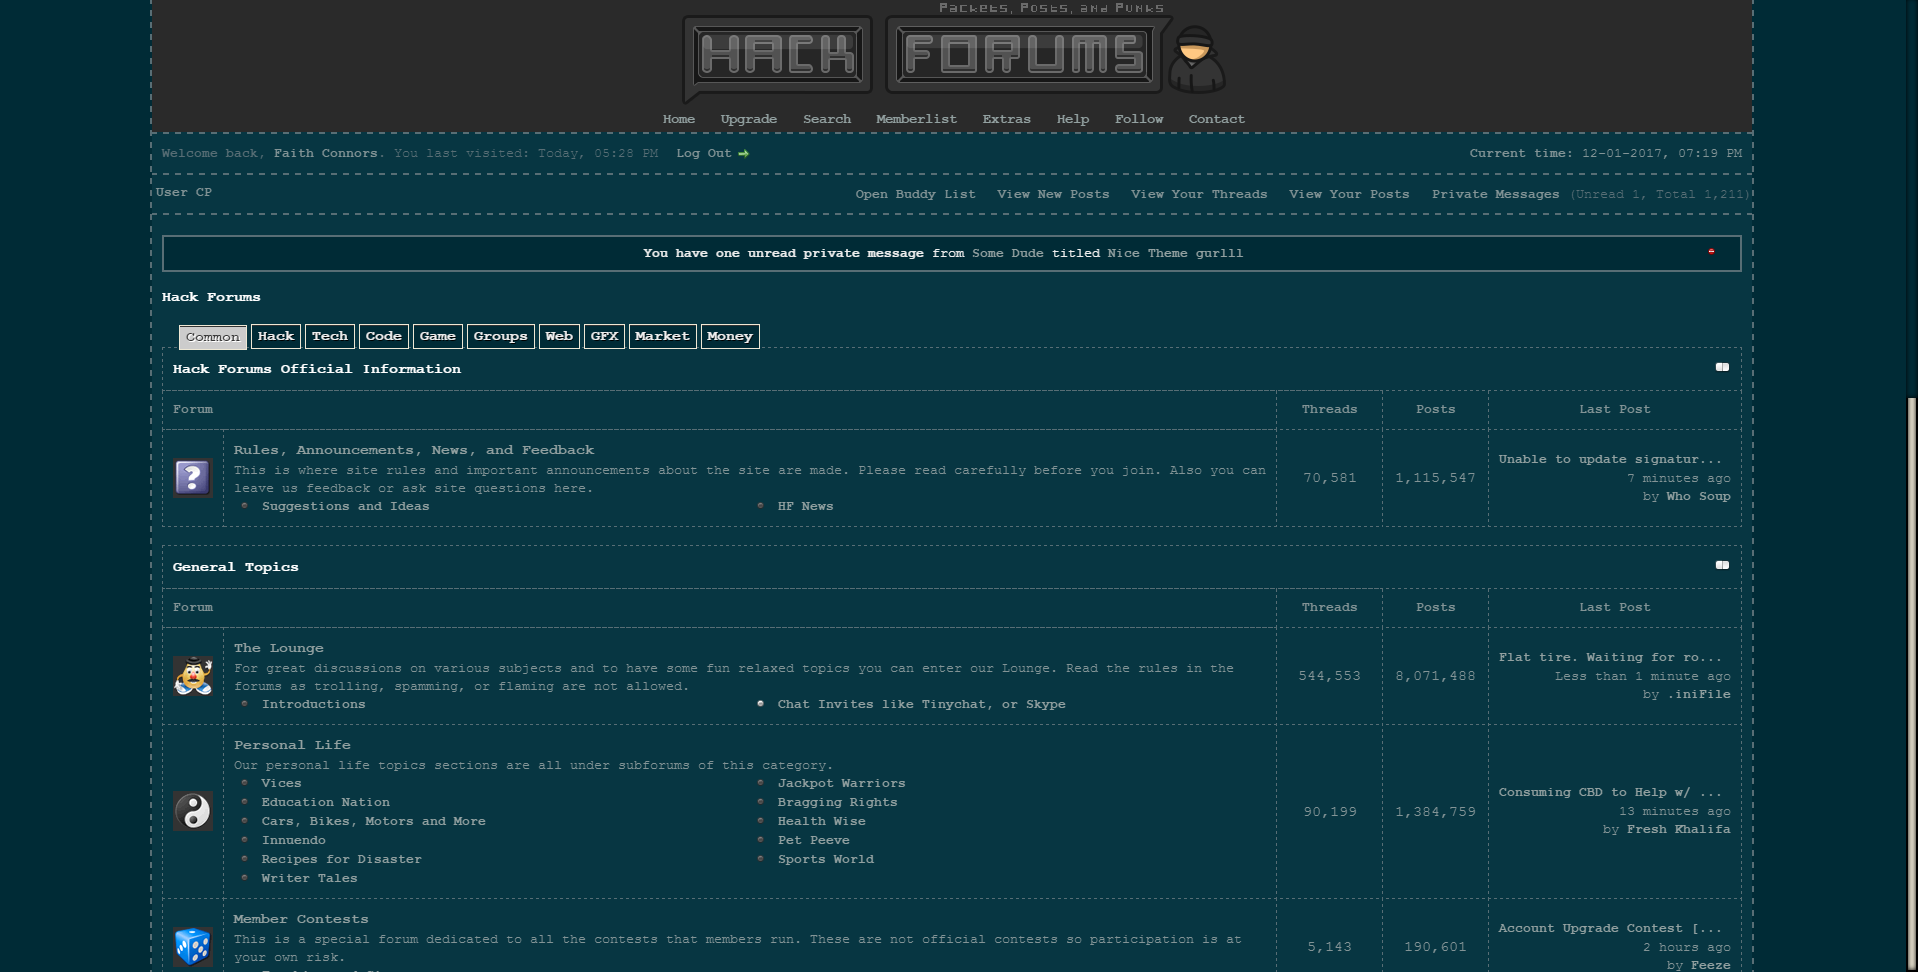Viewport: 1918px width, 972px height.
Task: Switch to the GFX tab
Action: [x=605, y=336]
